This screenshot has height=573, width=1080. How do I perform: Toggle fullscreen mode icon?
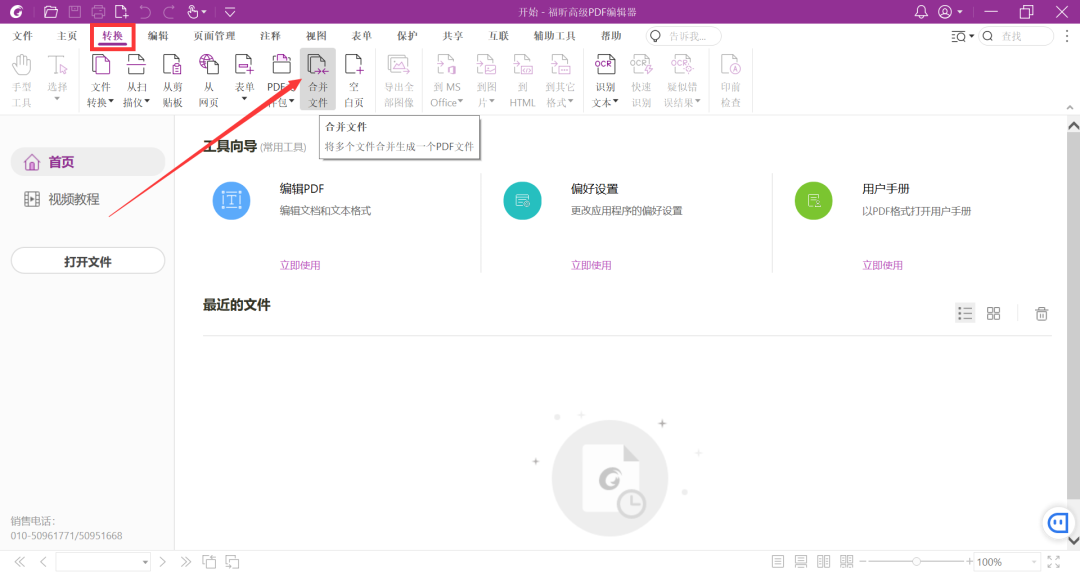pos(1054,562)
